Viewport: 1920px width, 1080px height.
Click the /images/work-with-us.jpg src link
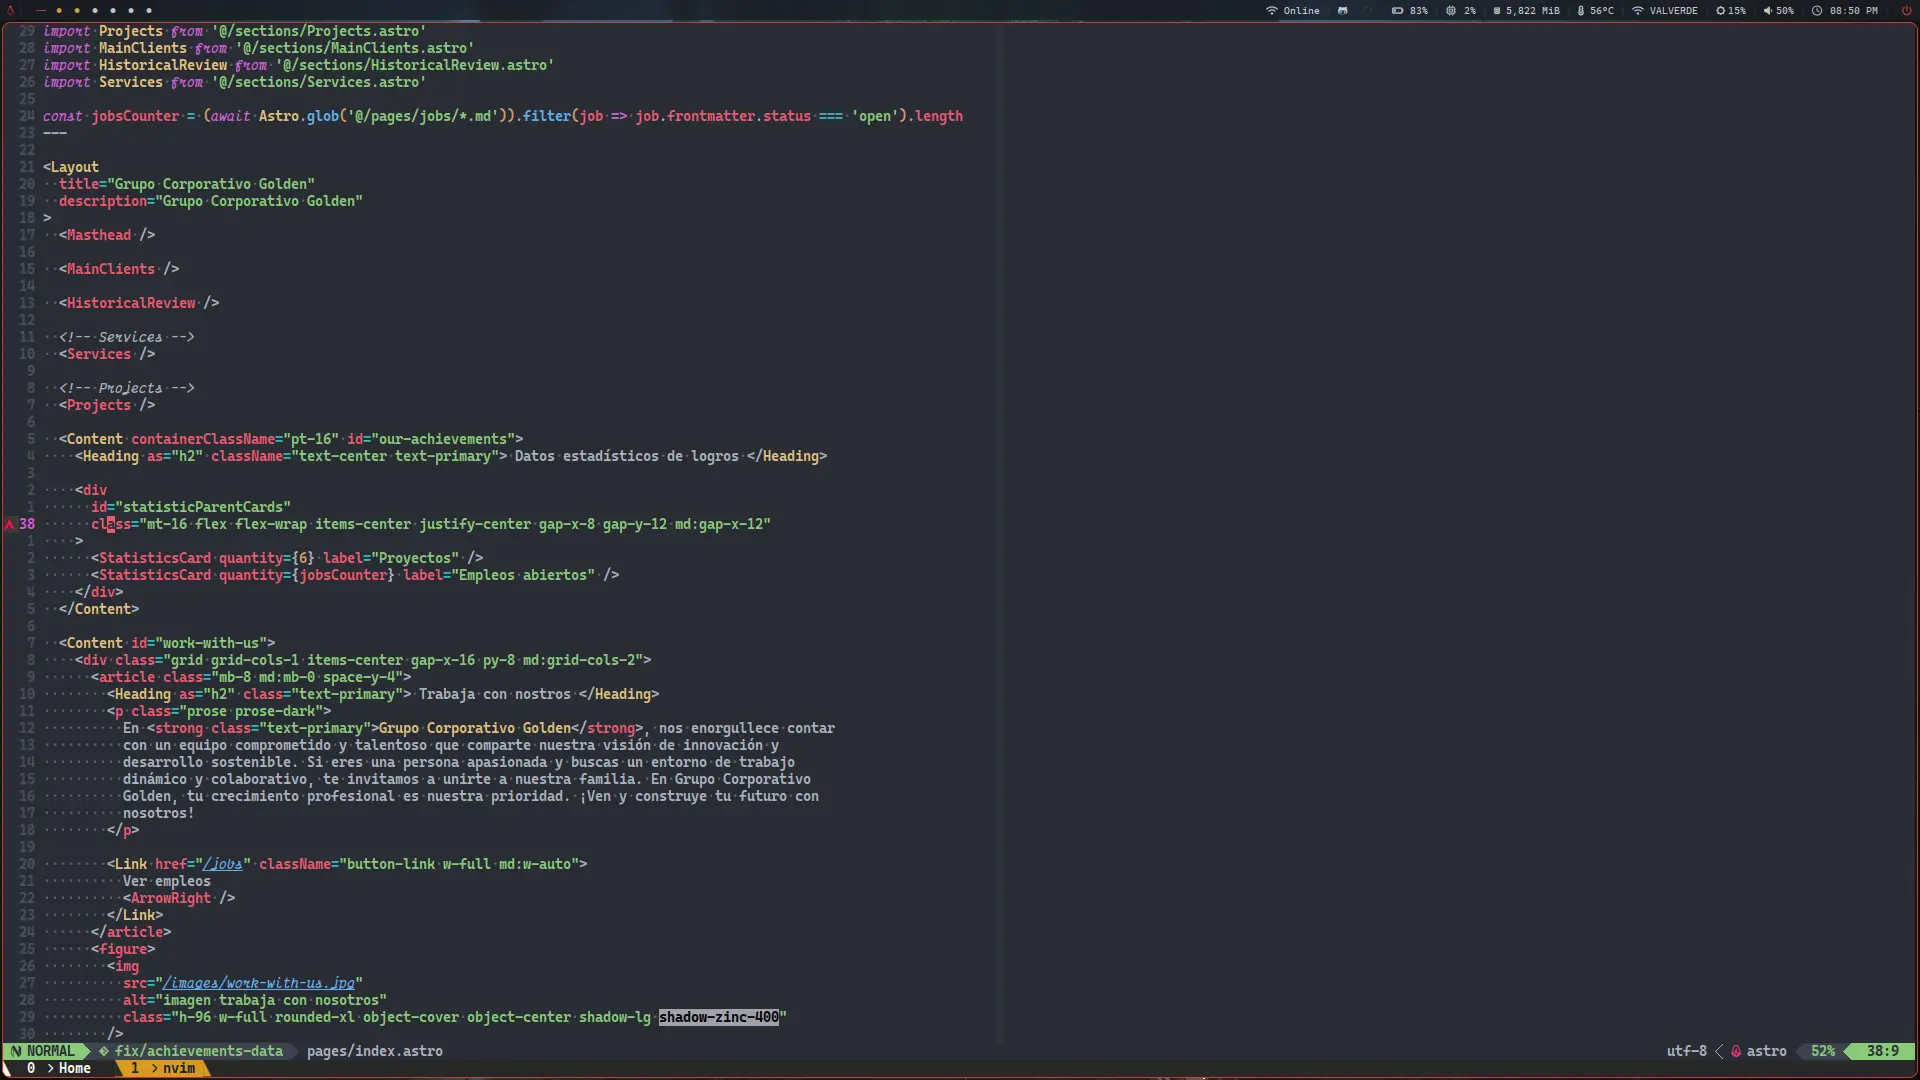click(x=259, y=983)
